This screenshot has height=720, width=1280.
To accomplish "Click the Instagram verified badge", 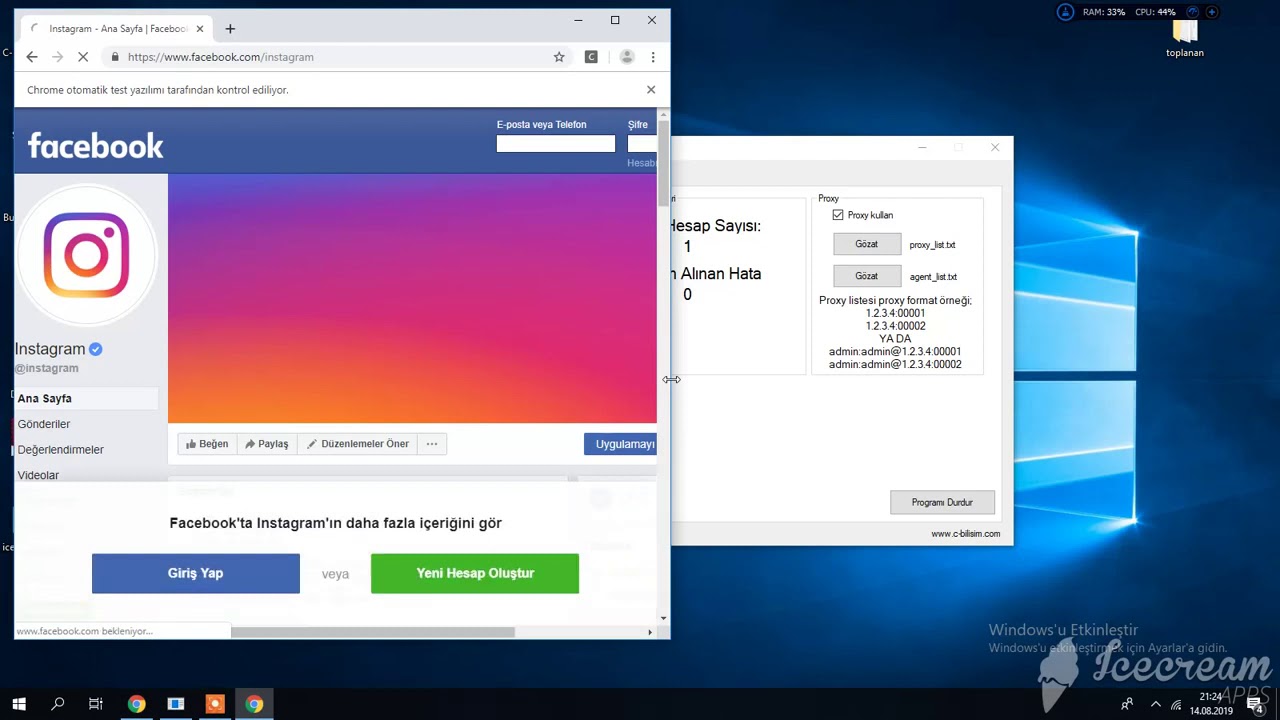I will [96, 349].
